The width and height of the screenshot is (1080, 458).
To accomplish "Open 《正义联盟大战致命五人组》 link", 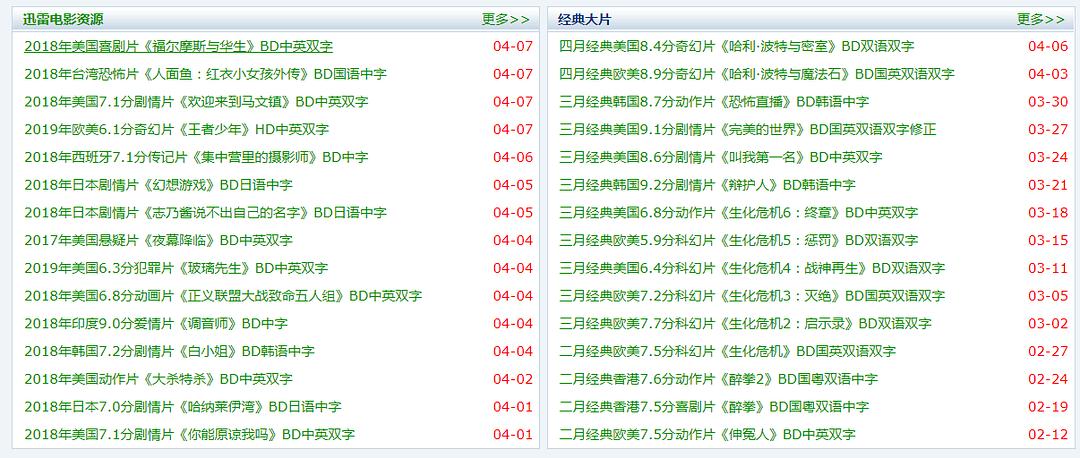I will click(x=223, y=295).
